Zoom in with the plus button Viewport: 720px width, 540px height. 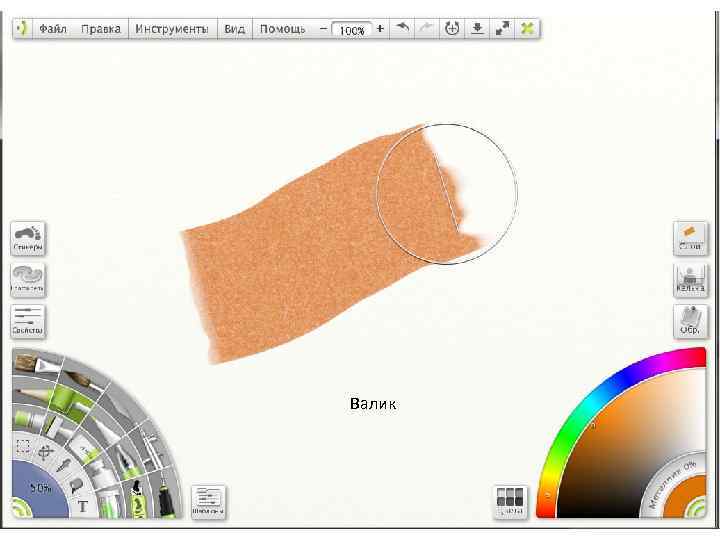click(380, 29)
